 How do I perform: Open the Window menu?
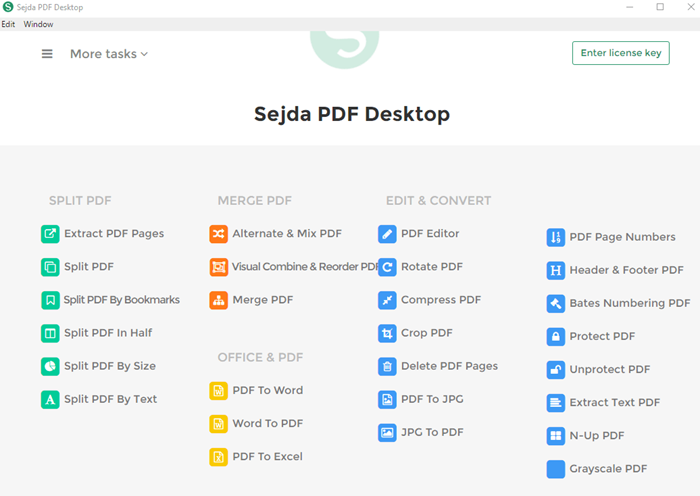(38, 24)
